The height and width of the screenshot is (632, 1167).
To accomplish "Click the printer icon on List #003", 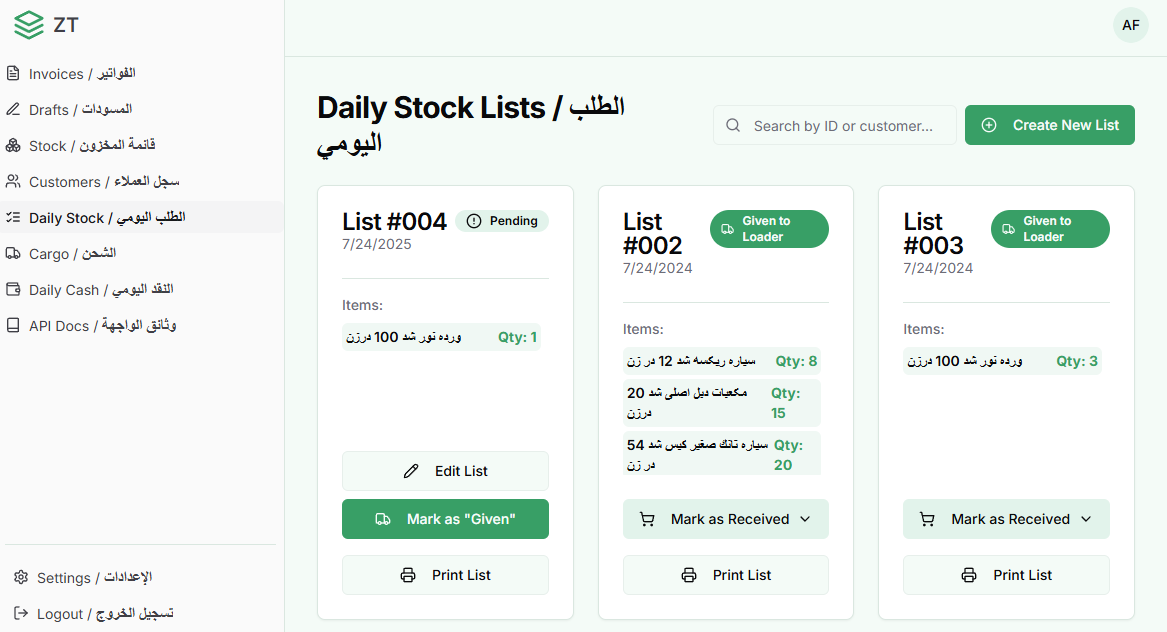I will [968, 575].
